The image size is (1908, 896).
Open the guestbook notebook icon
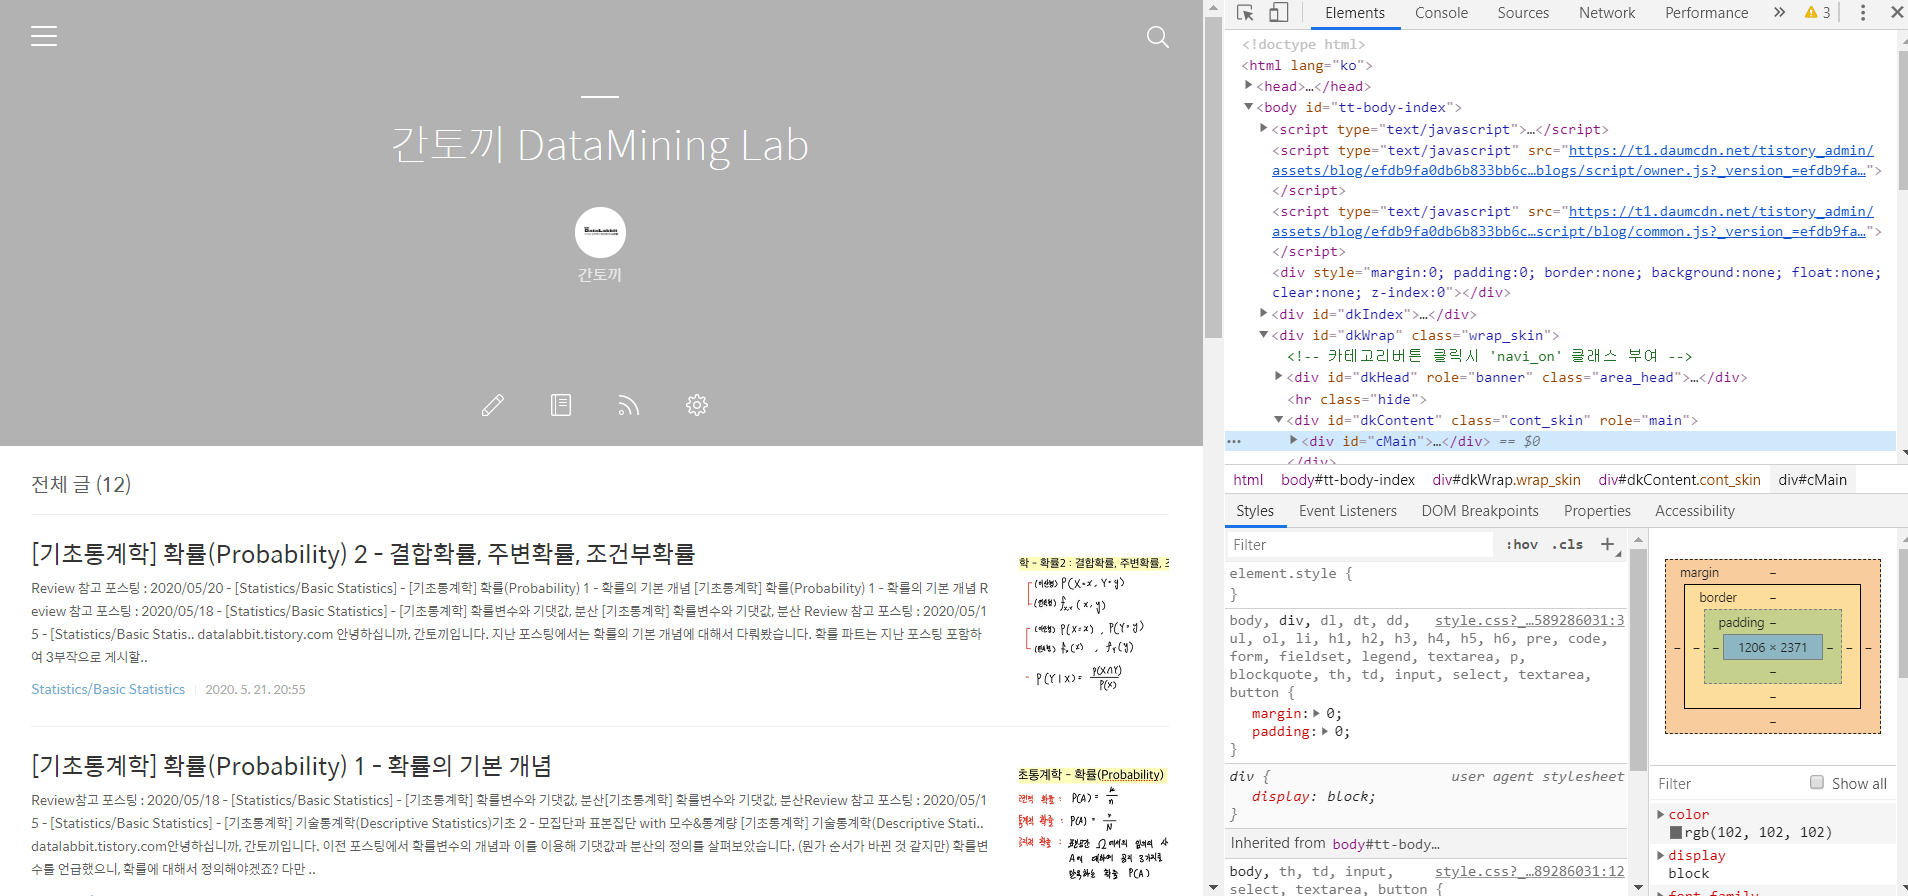click(x=561, y=405)
